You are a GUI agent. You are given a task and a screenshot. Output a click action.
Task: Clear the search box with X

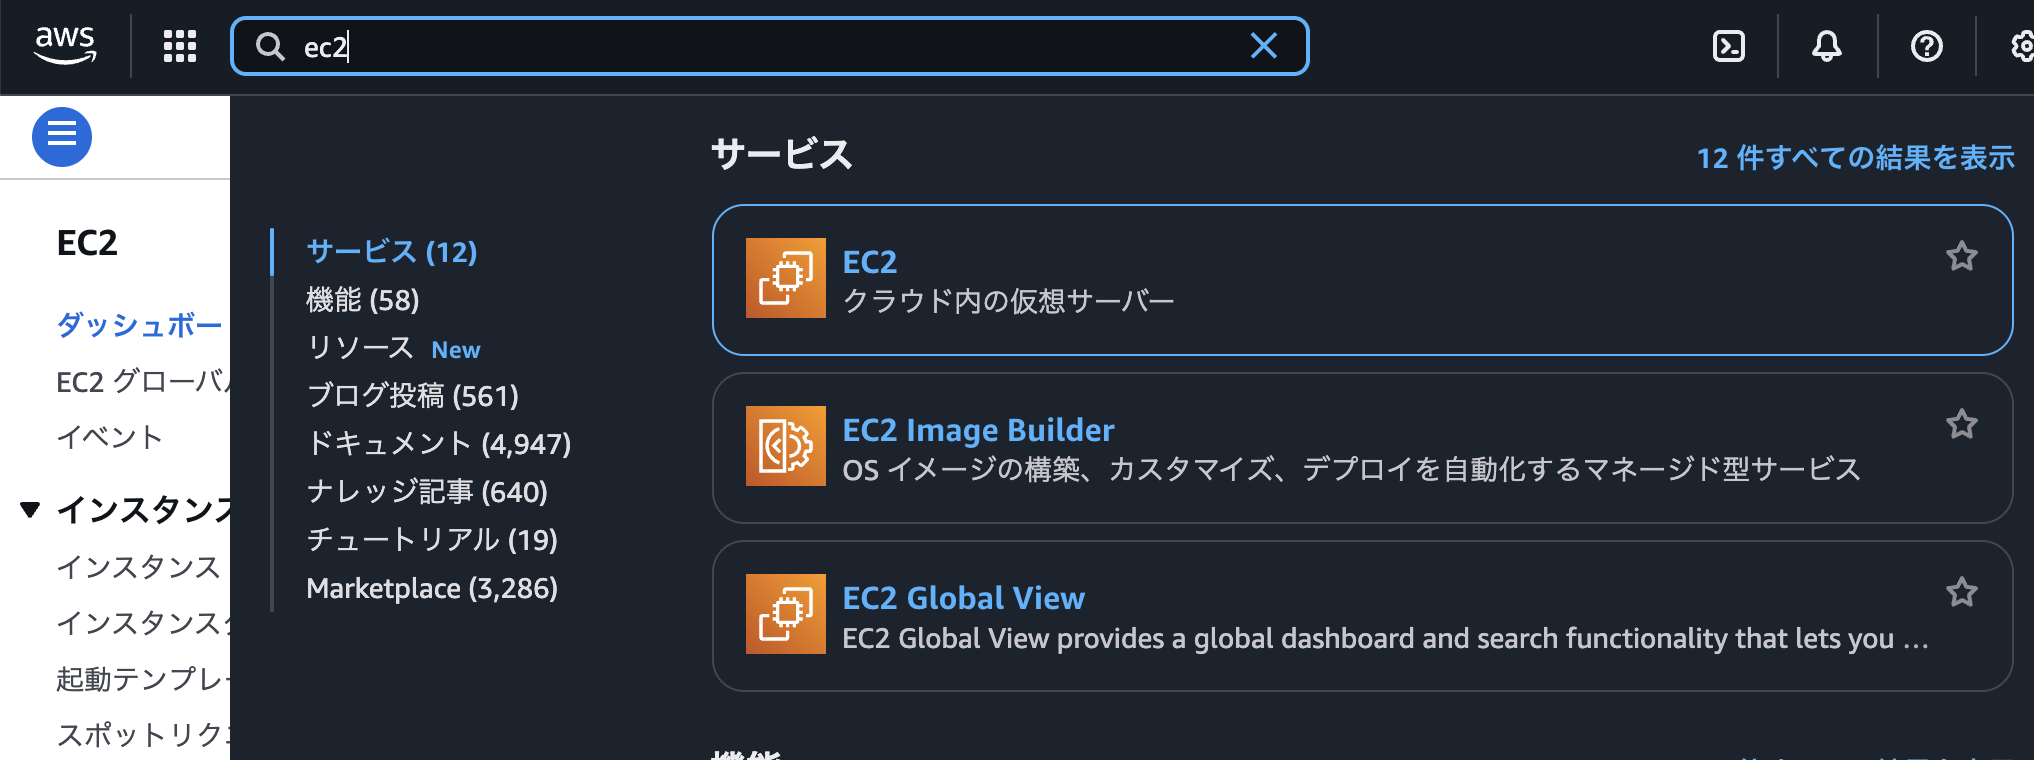[1264, 46]
